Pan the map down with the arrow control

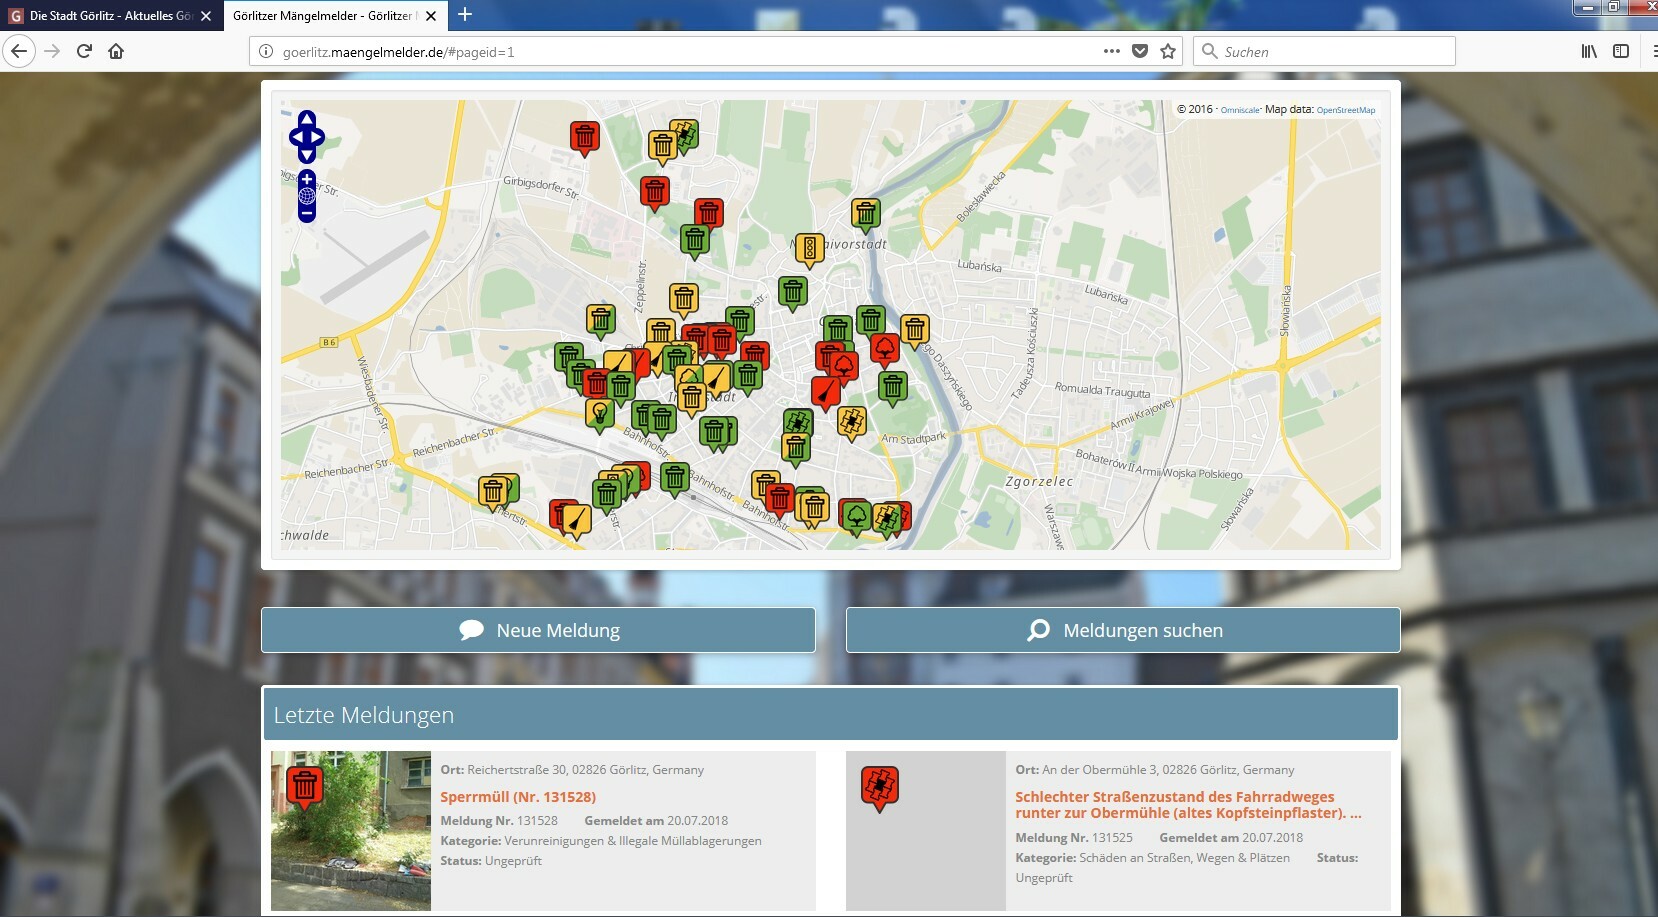[307, 154]
